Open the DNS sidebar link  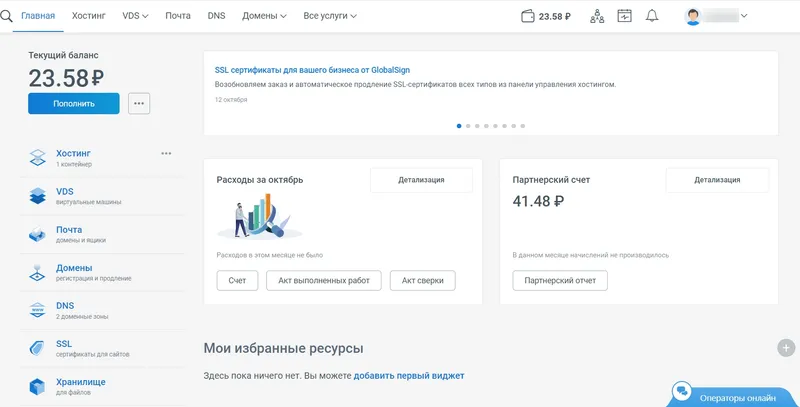(x=65, y=306)
